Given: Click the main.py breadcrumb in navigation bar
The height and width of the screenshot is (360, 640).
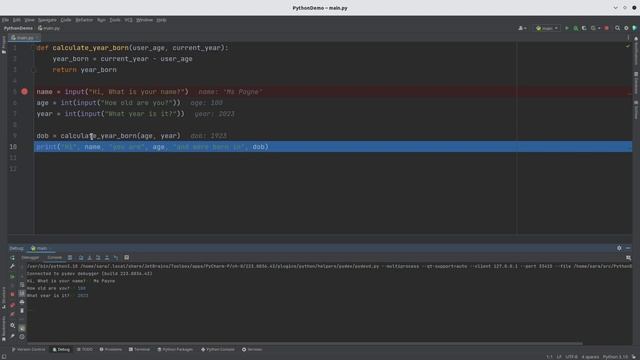Looking at the screenshot, I should click(x=49, y=28).
